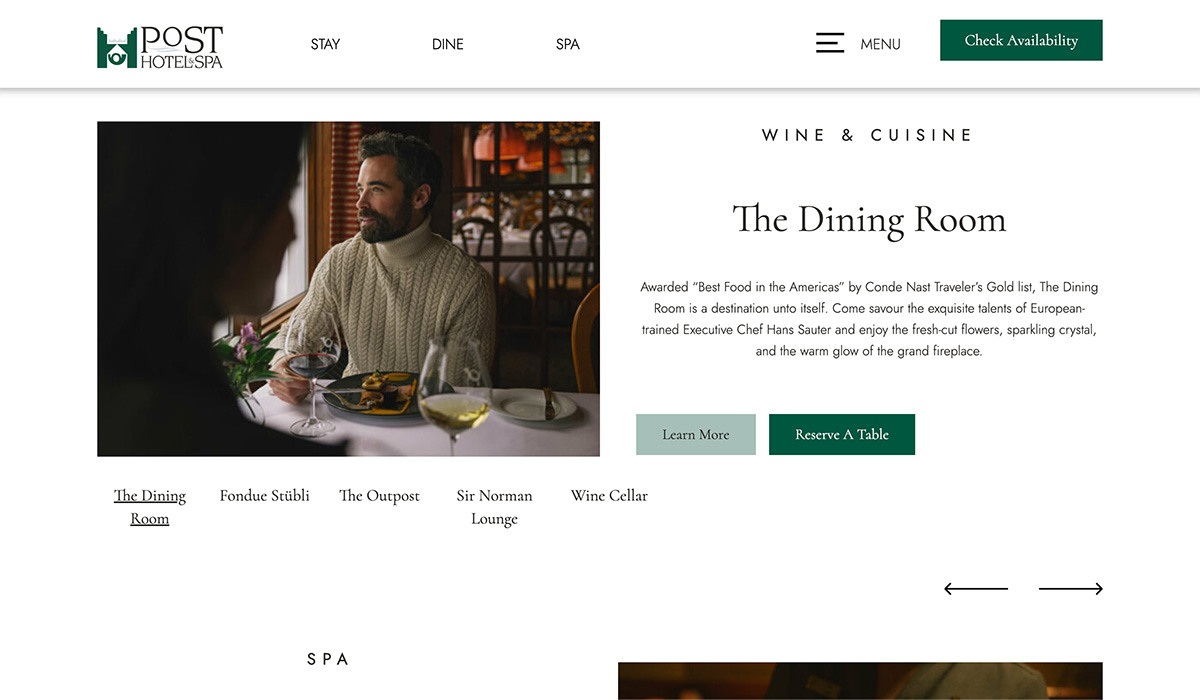Click the right arrow carousel icon
Screen dimensions: 1200x700
point(1070,589)
